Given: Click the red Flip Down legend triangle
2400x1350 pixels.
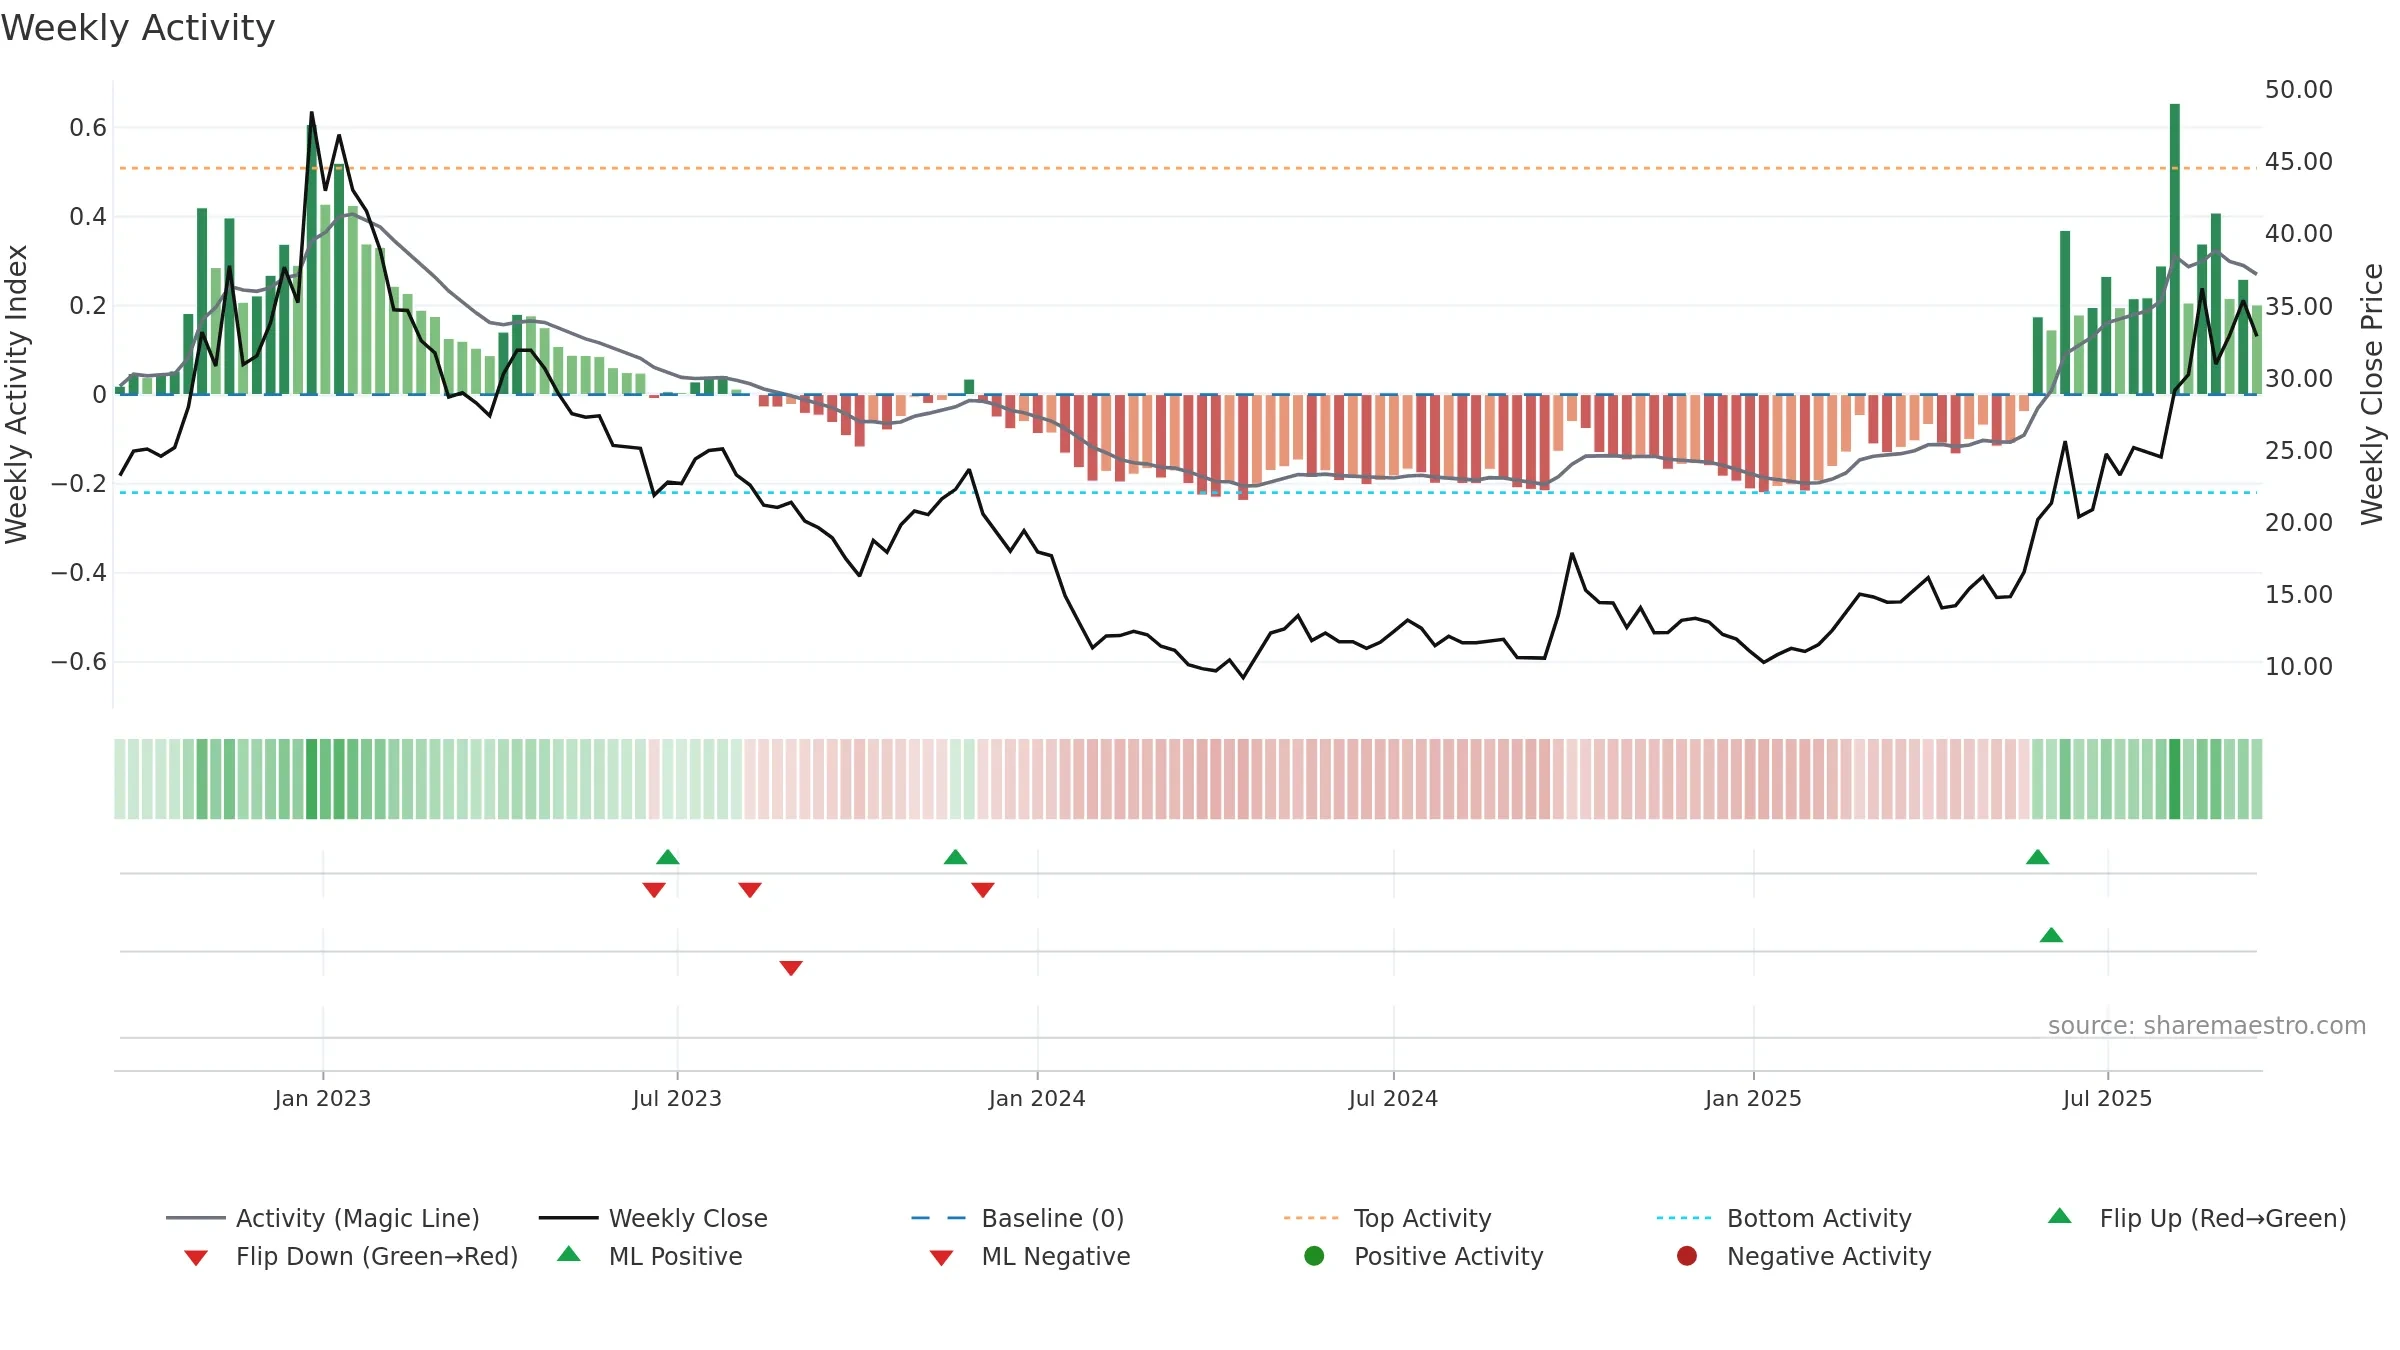Looking at the screenshot, I should click(x=196, y=1258).
